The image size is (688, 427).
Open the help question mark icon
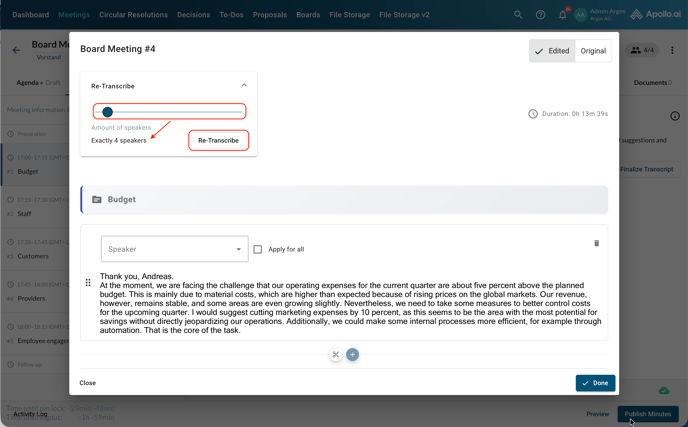[x=540, y=15]
